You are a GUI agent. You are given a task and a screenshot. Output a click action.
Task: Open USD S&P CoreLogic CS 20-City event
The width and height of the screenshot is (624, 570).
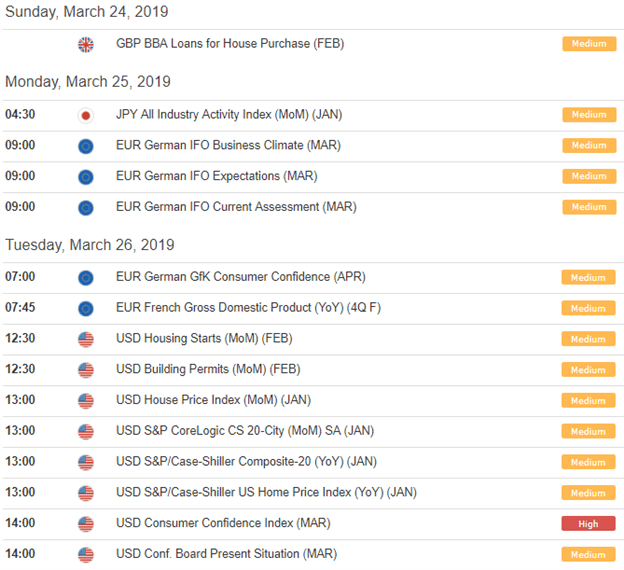pyautogui.click(x=245, y=431)
